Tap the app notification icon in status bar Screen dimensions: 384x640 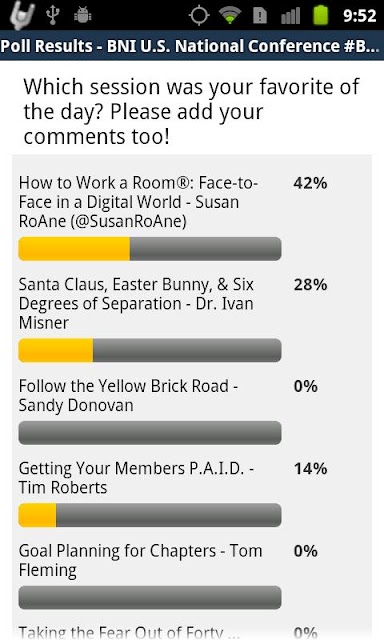pos(22,16)
